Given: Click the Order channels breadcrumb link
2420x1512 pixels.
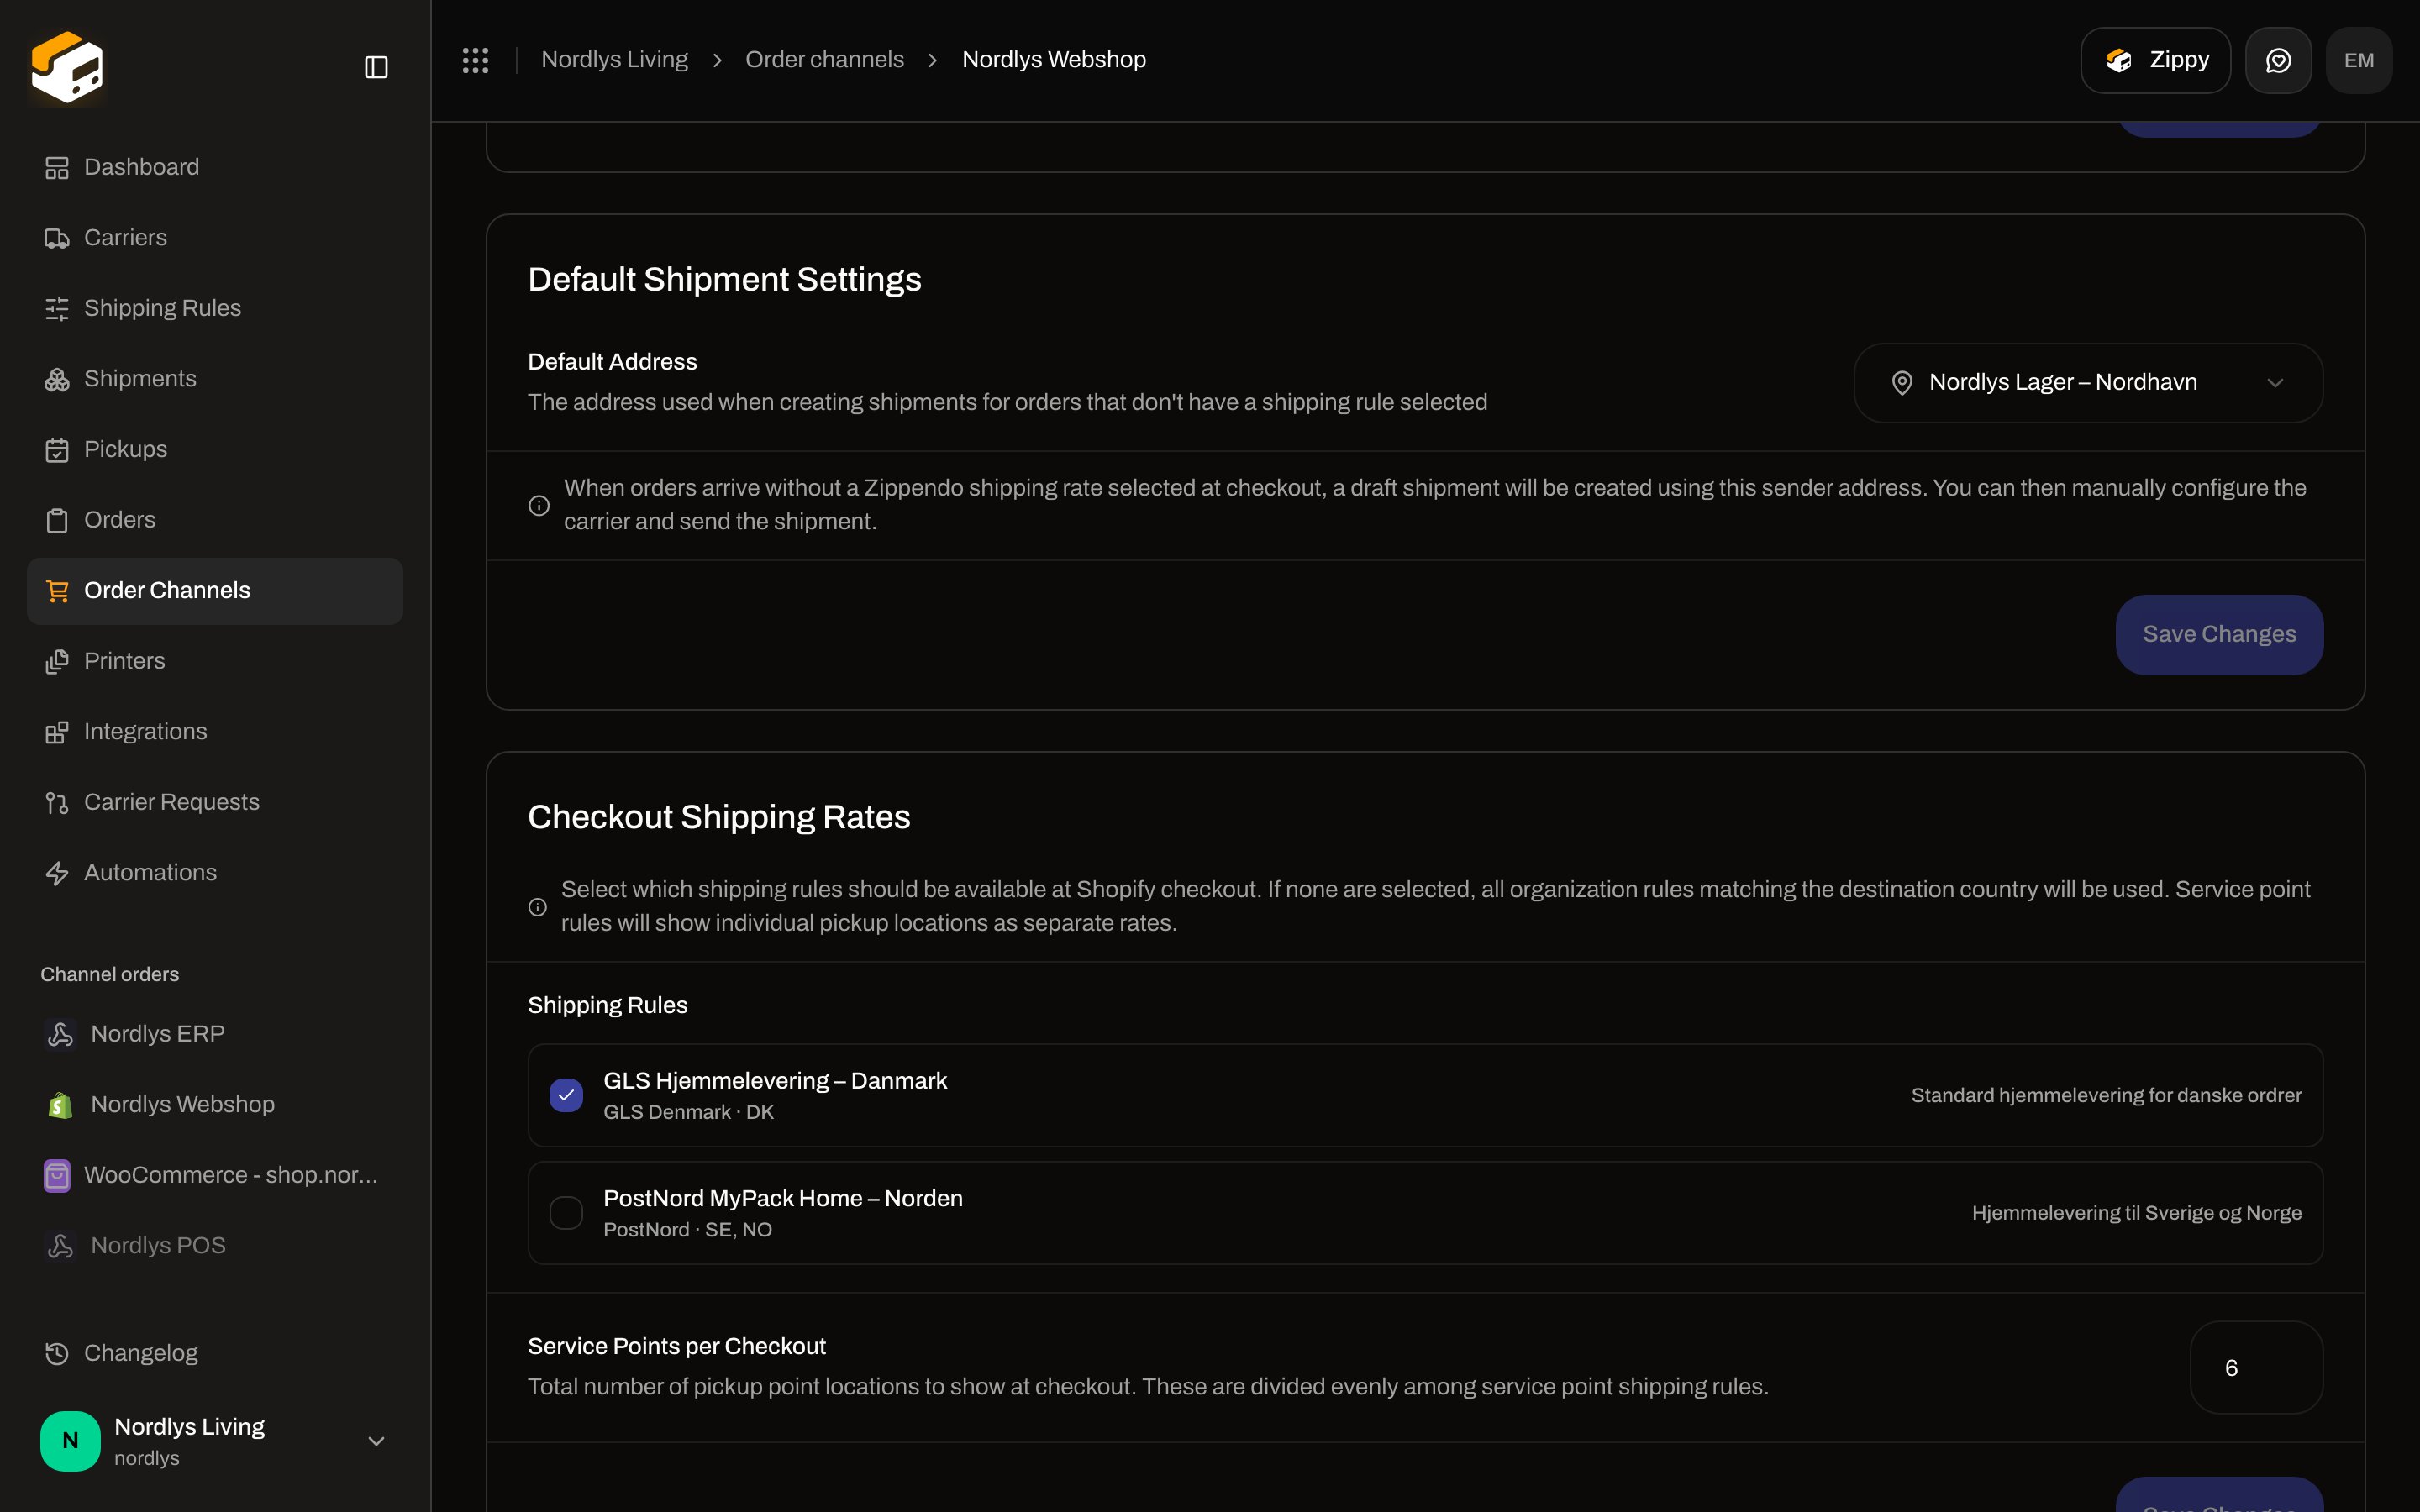Looking at the screenshot, I should (824, 60).
